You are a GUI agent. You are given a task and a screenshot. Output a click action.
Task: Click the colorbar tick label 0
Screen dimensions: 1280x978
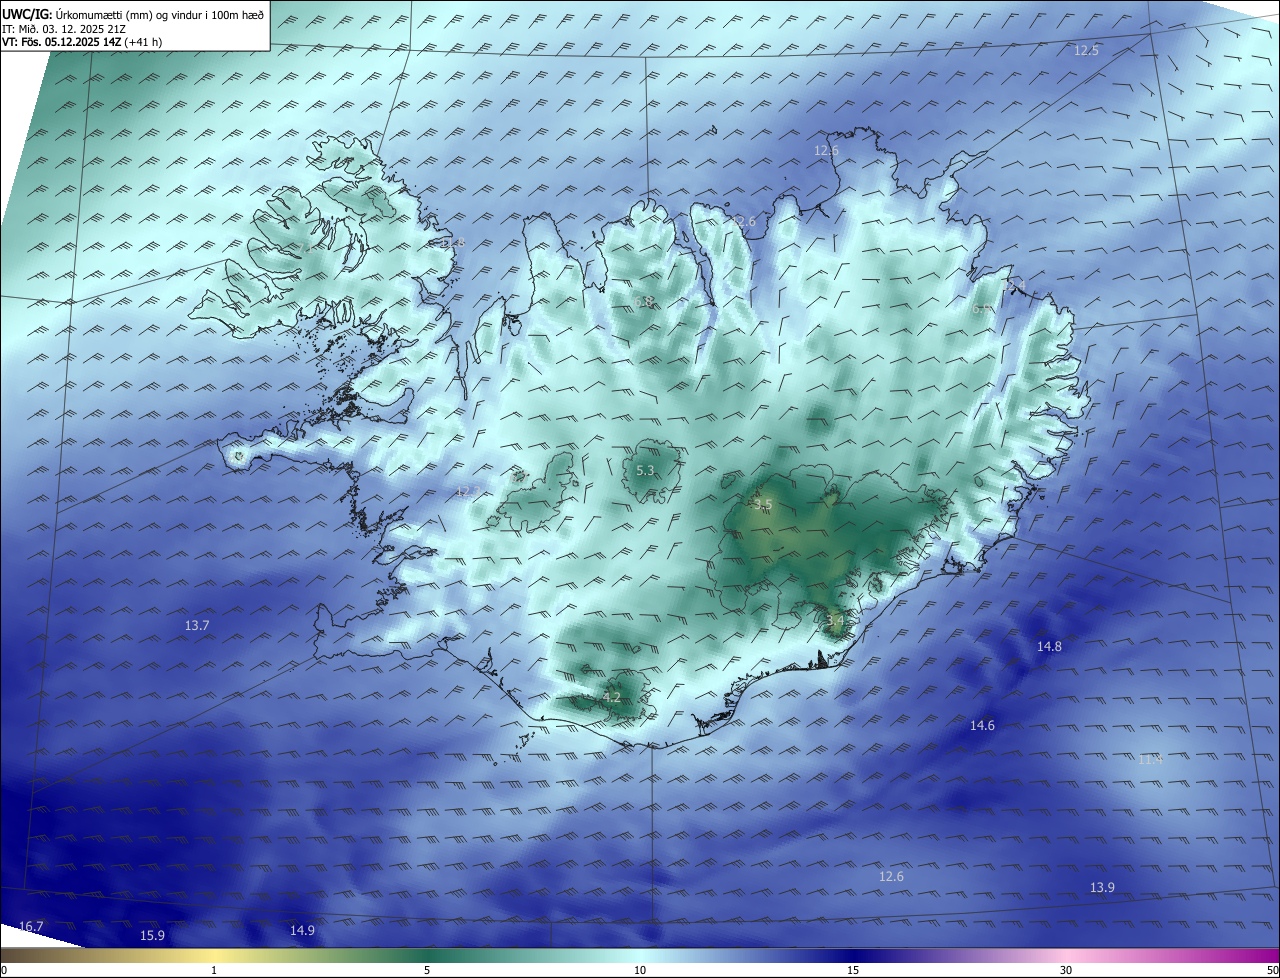4,970
